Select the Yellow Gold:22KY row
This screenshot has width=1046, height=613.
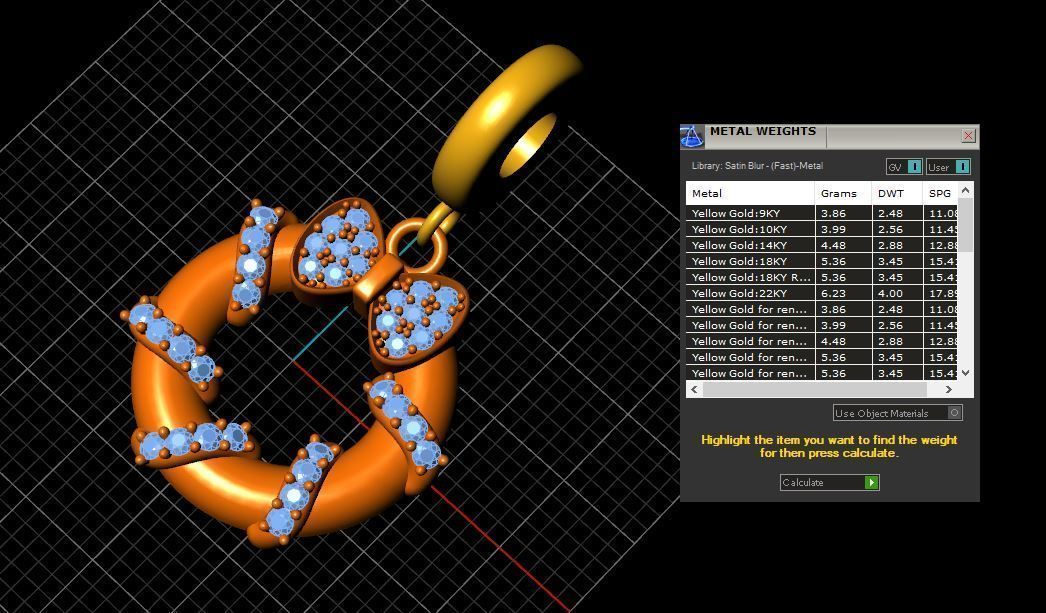click(822, 293)
